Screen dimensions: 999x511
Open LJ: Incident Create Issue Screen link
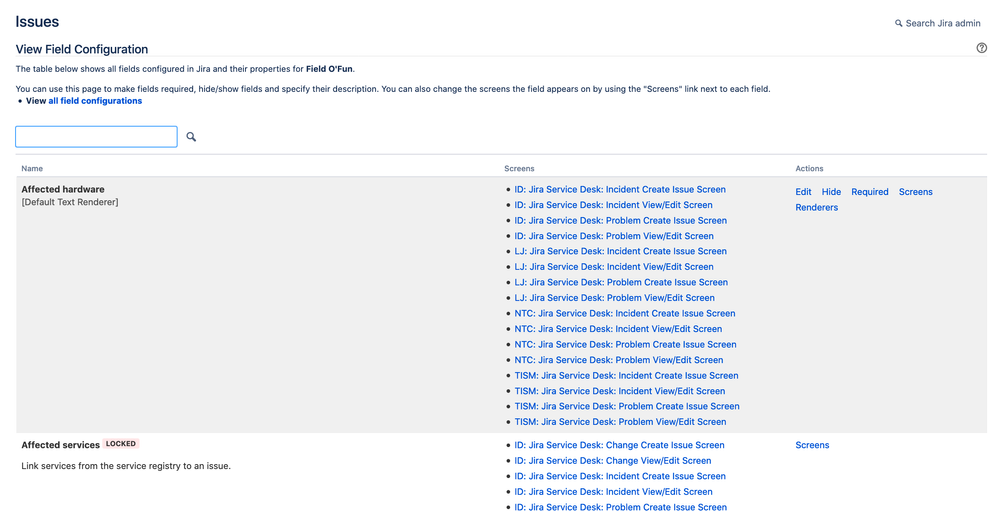[x=621, y=251]
